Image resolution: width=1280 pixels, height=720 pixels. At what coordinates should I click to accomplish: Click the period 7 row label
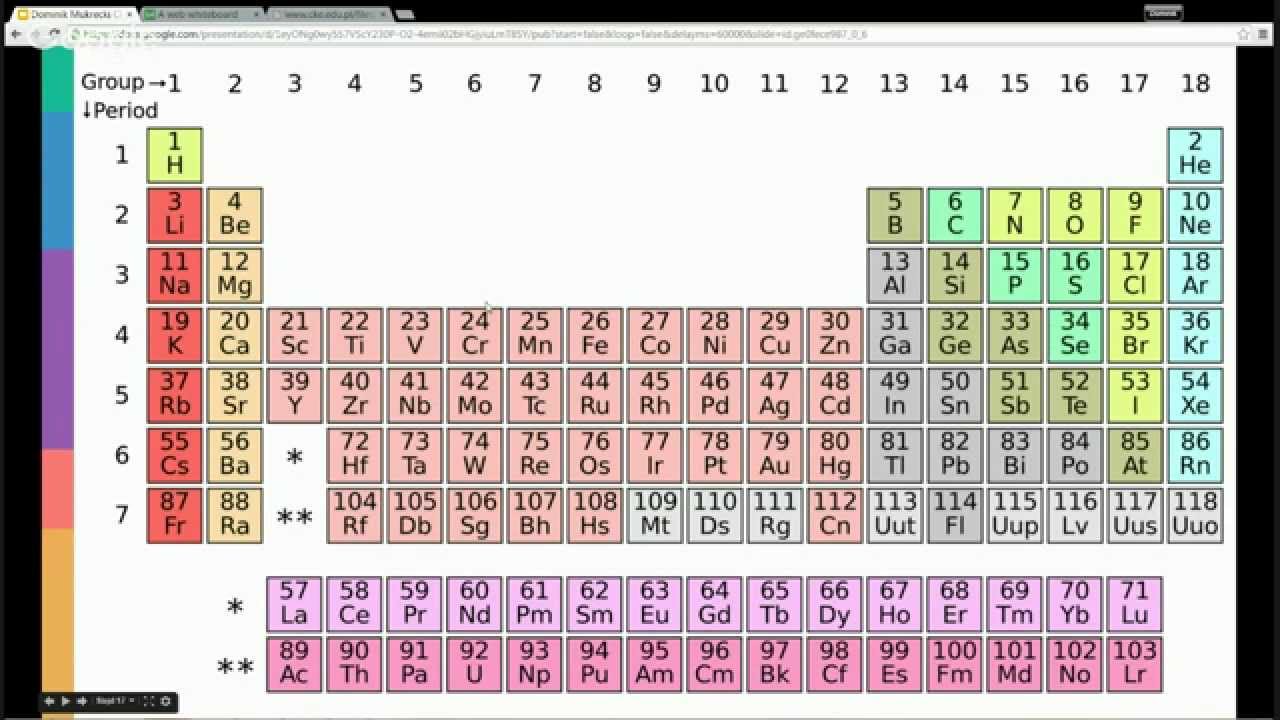(122, 515)
